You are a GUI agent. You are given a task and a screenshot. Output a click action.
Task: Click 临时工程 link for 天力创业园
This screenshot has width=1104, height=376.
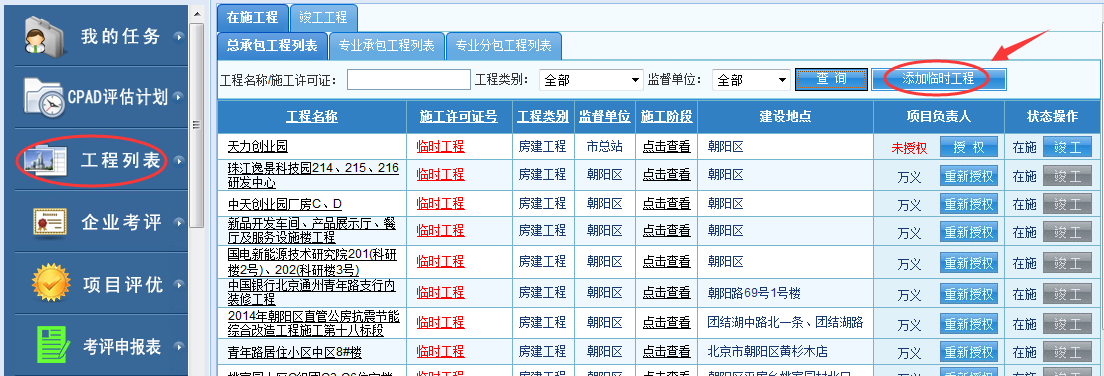(x=441, y=146)
